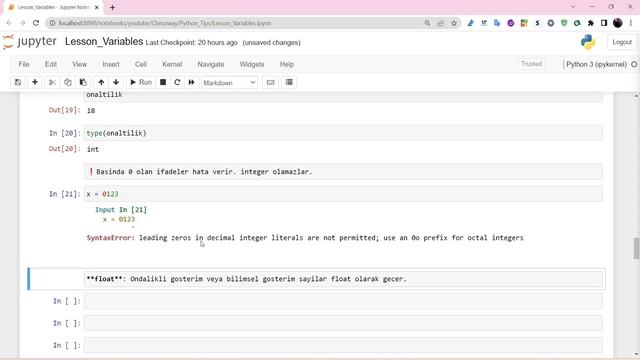The height and width of the screenshot is (360, 640).
Task: Paste cells below icon
Action: point(83,82)
